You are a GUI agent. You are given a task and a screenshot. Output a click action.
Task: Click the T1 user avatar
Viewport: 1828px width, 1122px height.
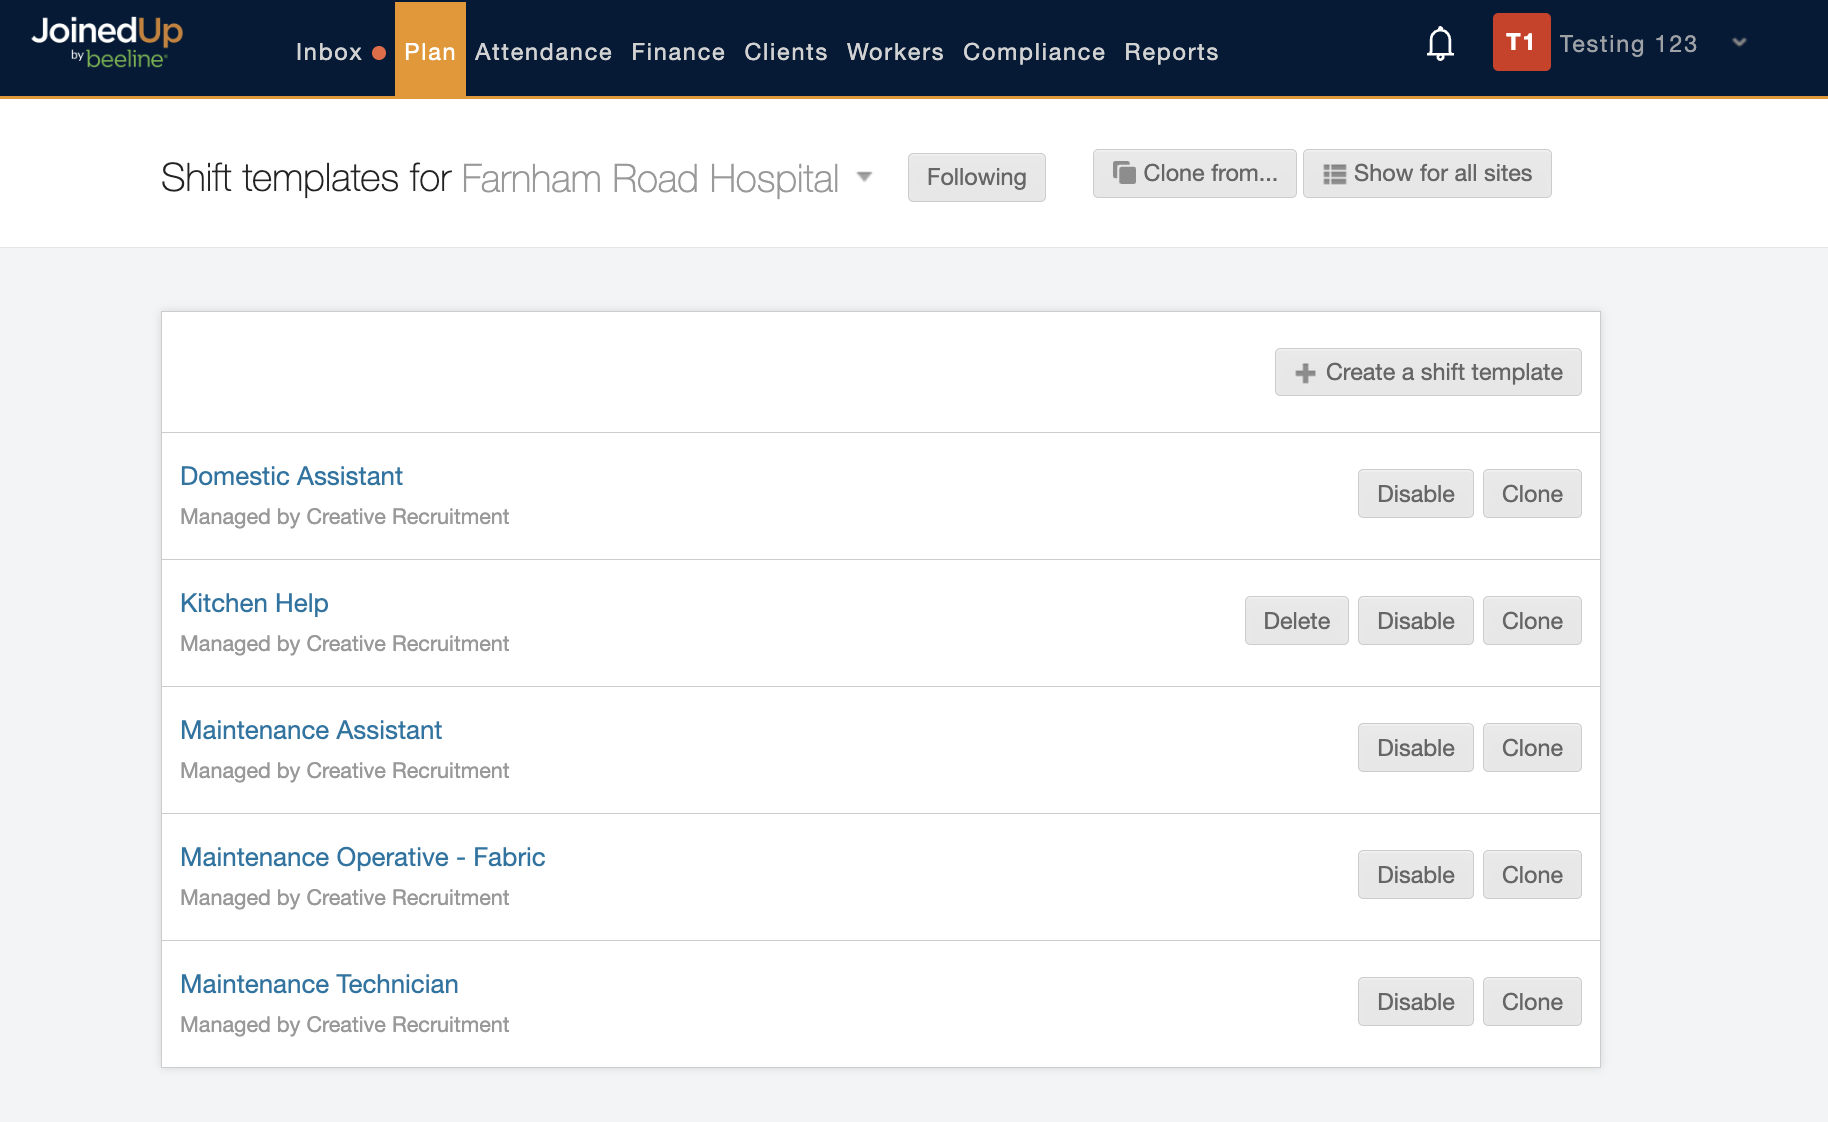point(1520,42)
